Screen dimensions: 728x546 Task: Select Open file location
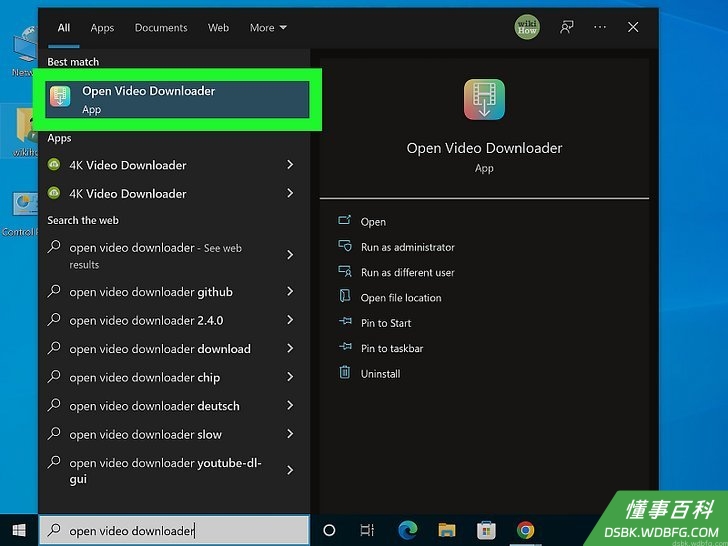401,298
